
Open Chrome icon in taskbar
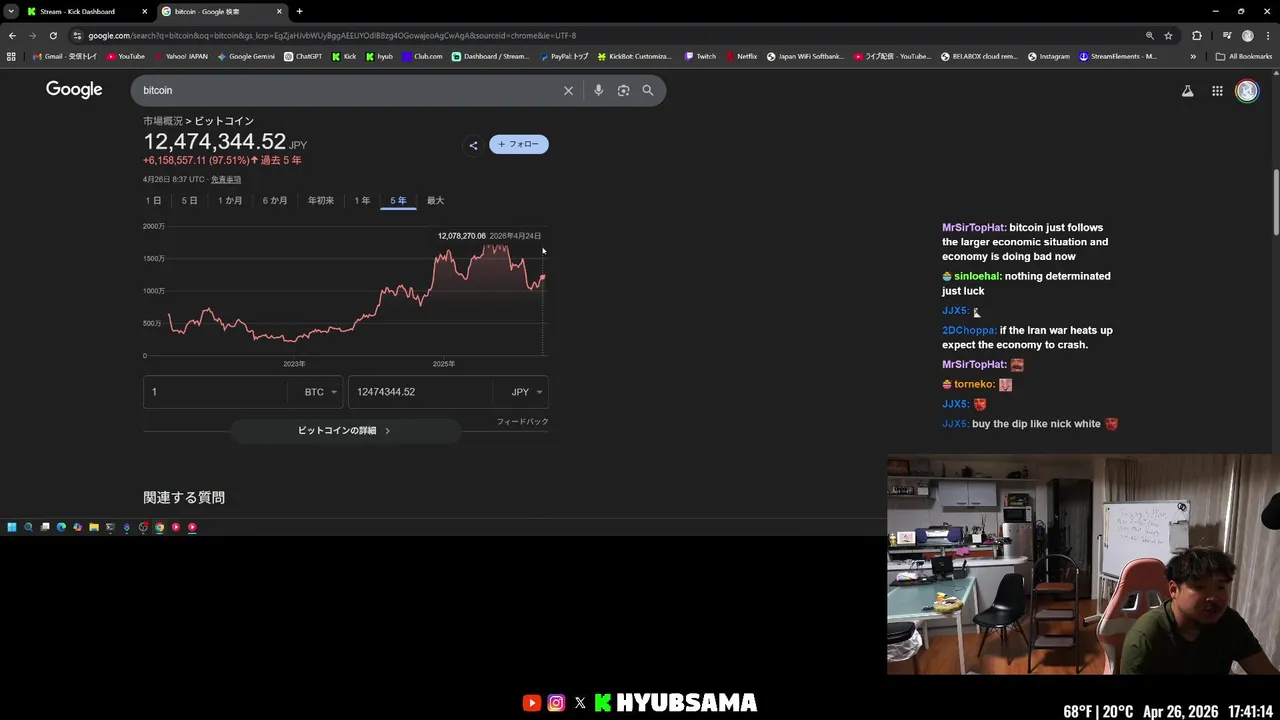(159, 527)
